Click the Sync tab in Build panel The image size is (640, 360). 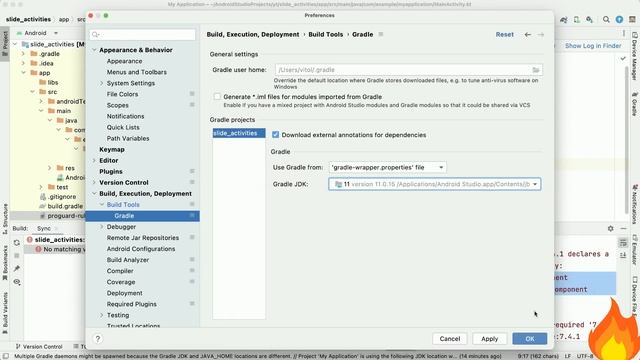click(x=44, y=229)
